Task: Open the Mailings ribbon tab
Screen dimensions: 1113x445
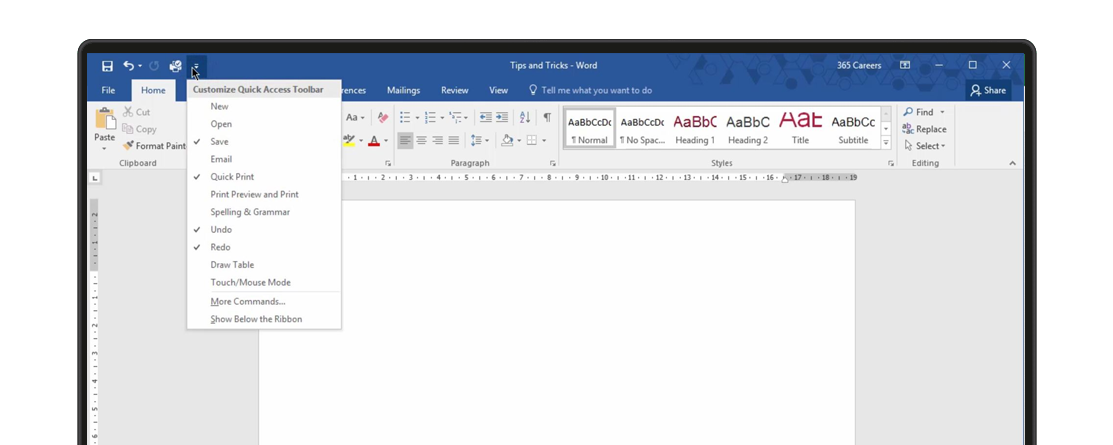Action: [403, 90]
